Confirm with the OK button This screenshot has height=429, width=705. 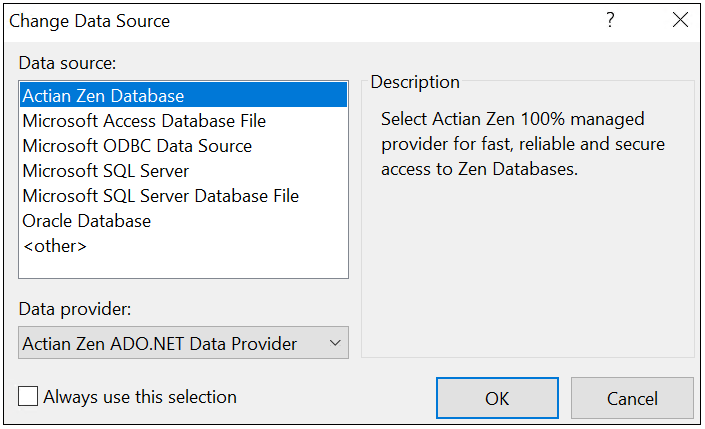click(x=497, y=398)
